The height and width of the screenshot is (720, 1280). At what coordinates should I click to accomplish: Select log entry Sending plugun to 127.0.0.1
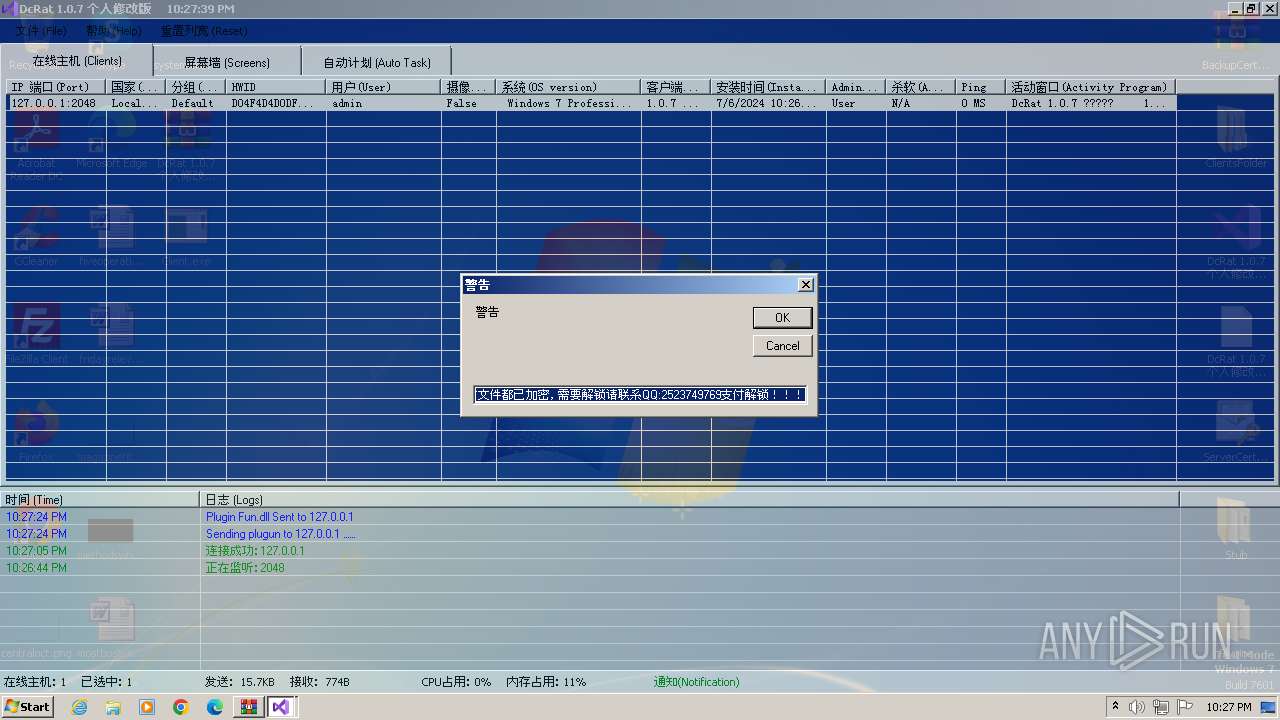pos(280,534)
